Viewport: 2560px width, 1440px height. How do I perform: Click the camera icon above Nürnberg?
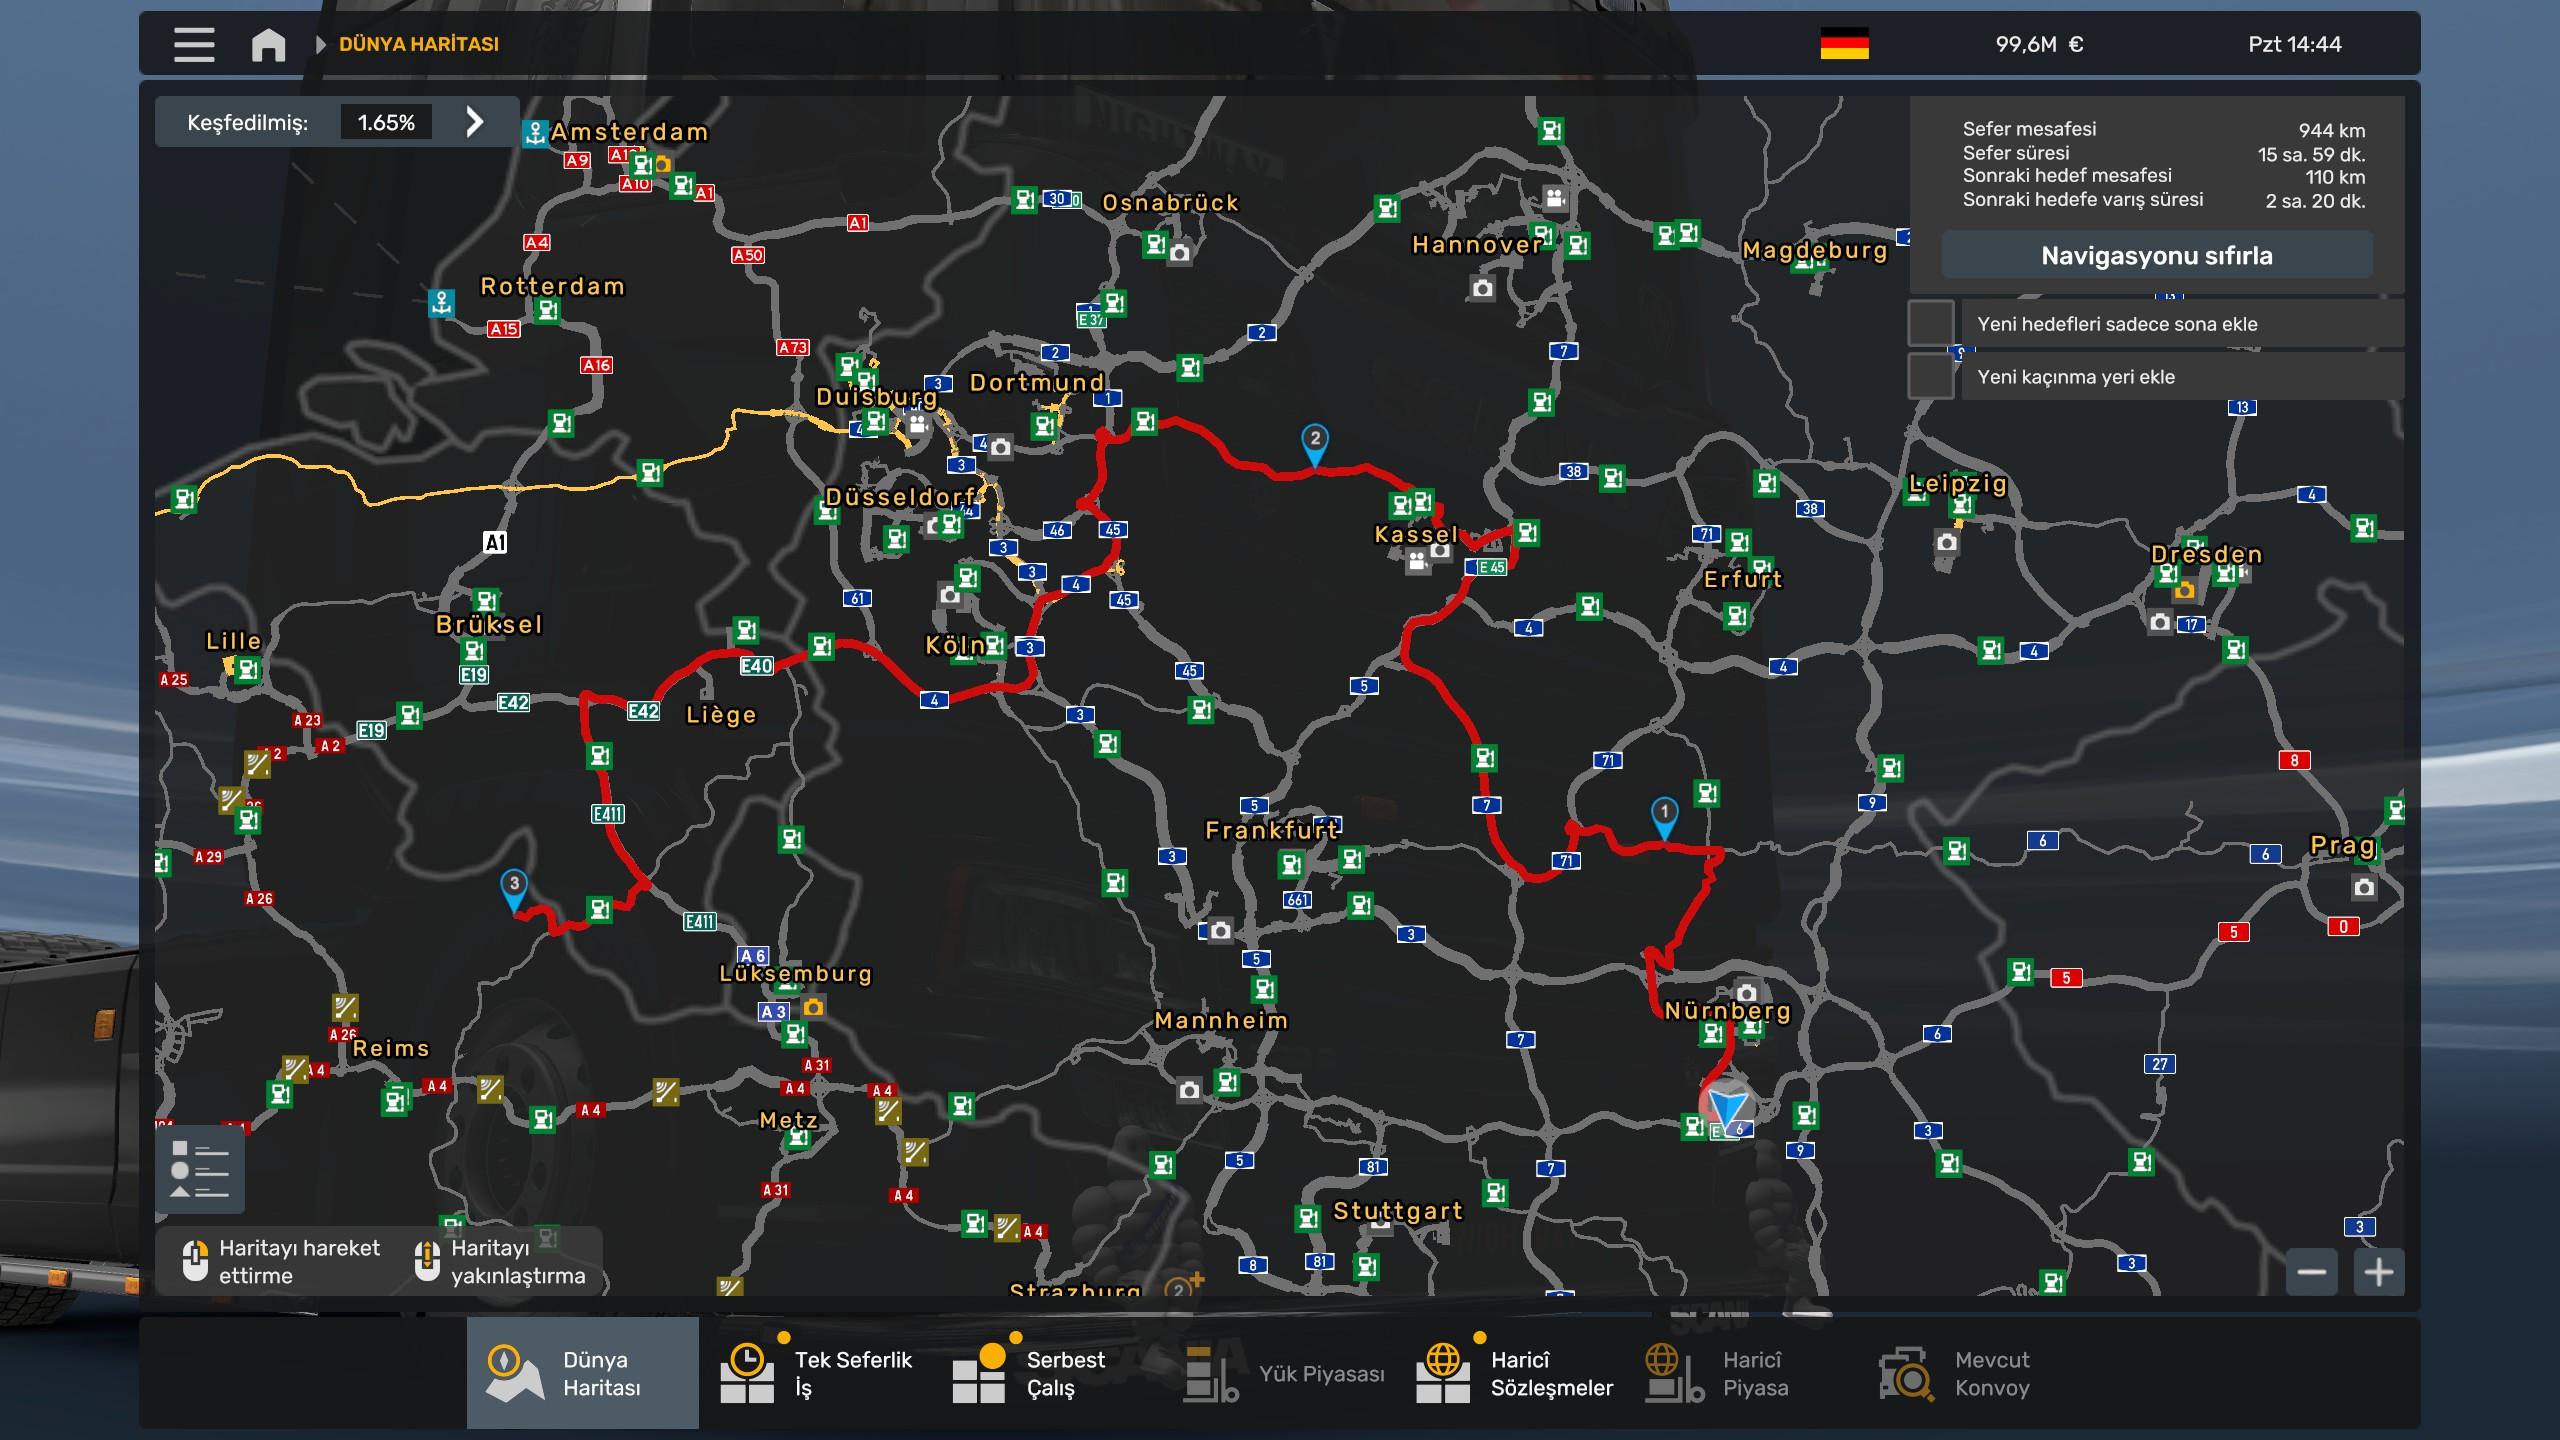click(1746, 993)
